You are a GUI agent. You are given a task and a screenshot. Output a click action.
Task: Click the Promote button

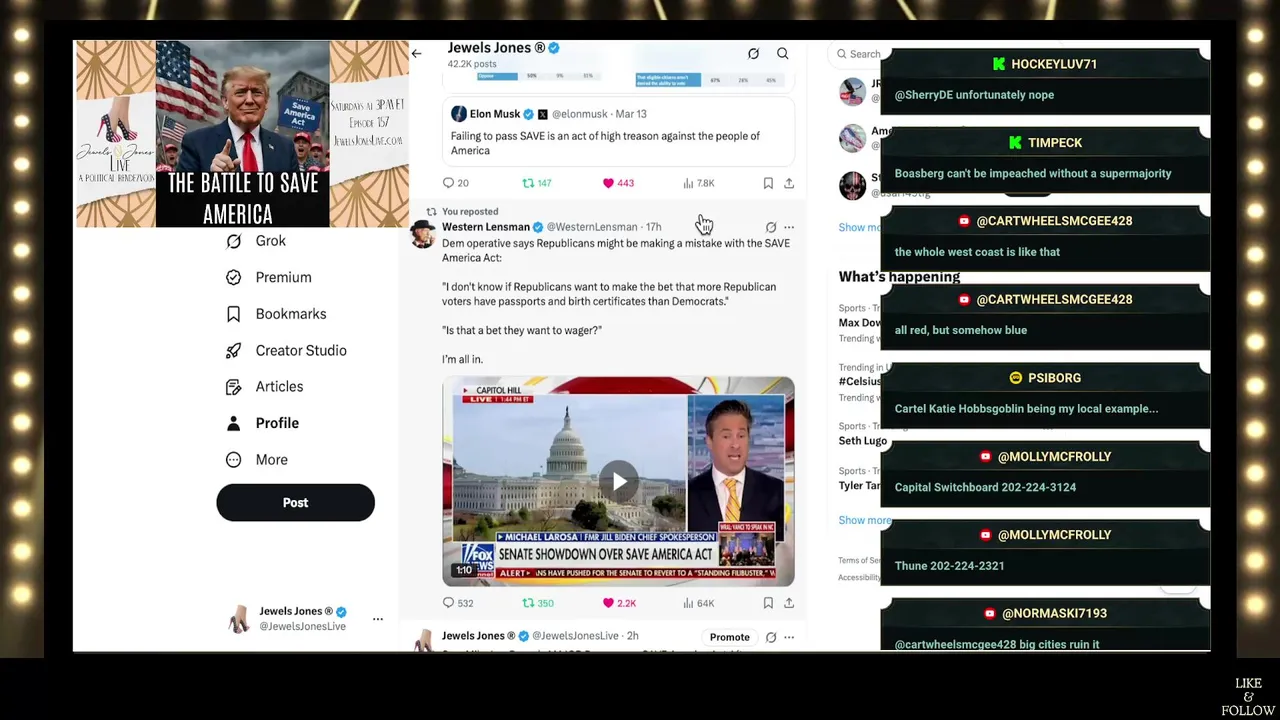pyautogui.click(x=730, y=637)
